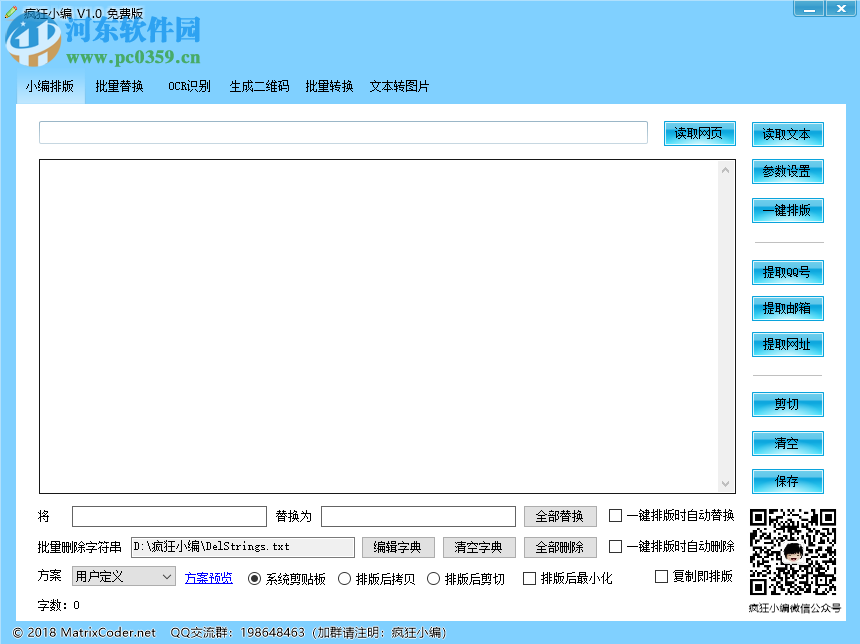The height and width of the screenshot is (644, 860).
Task: Open the 编辑字典 dictionary editor
Action: click(400, 547)
